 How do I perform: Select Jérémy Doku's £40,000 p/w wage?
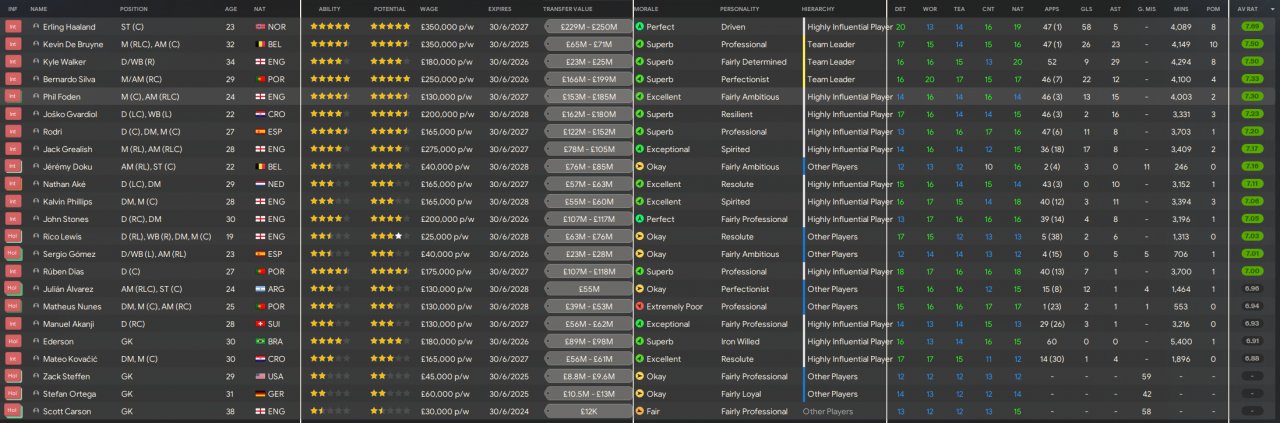point(445,167)
